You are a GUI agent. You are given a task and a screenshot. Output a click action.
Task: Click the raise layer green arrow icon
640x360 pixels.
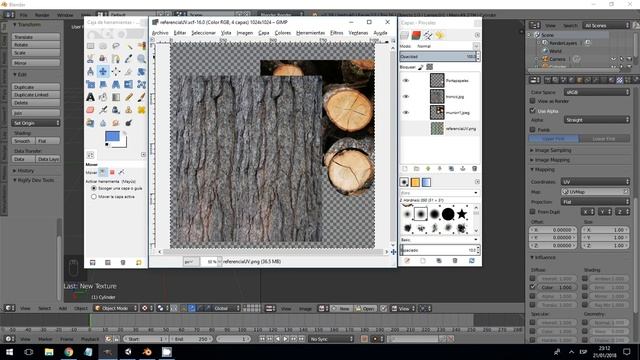click(428, 169)
